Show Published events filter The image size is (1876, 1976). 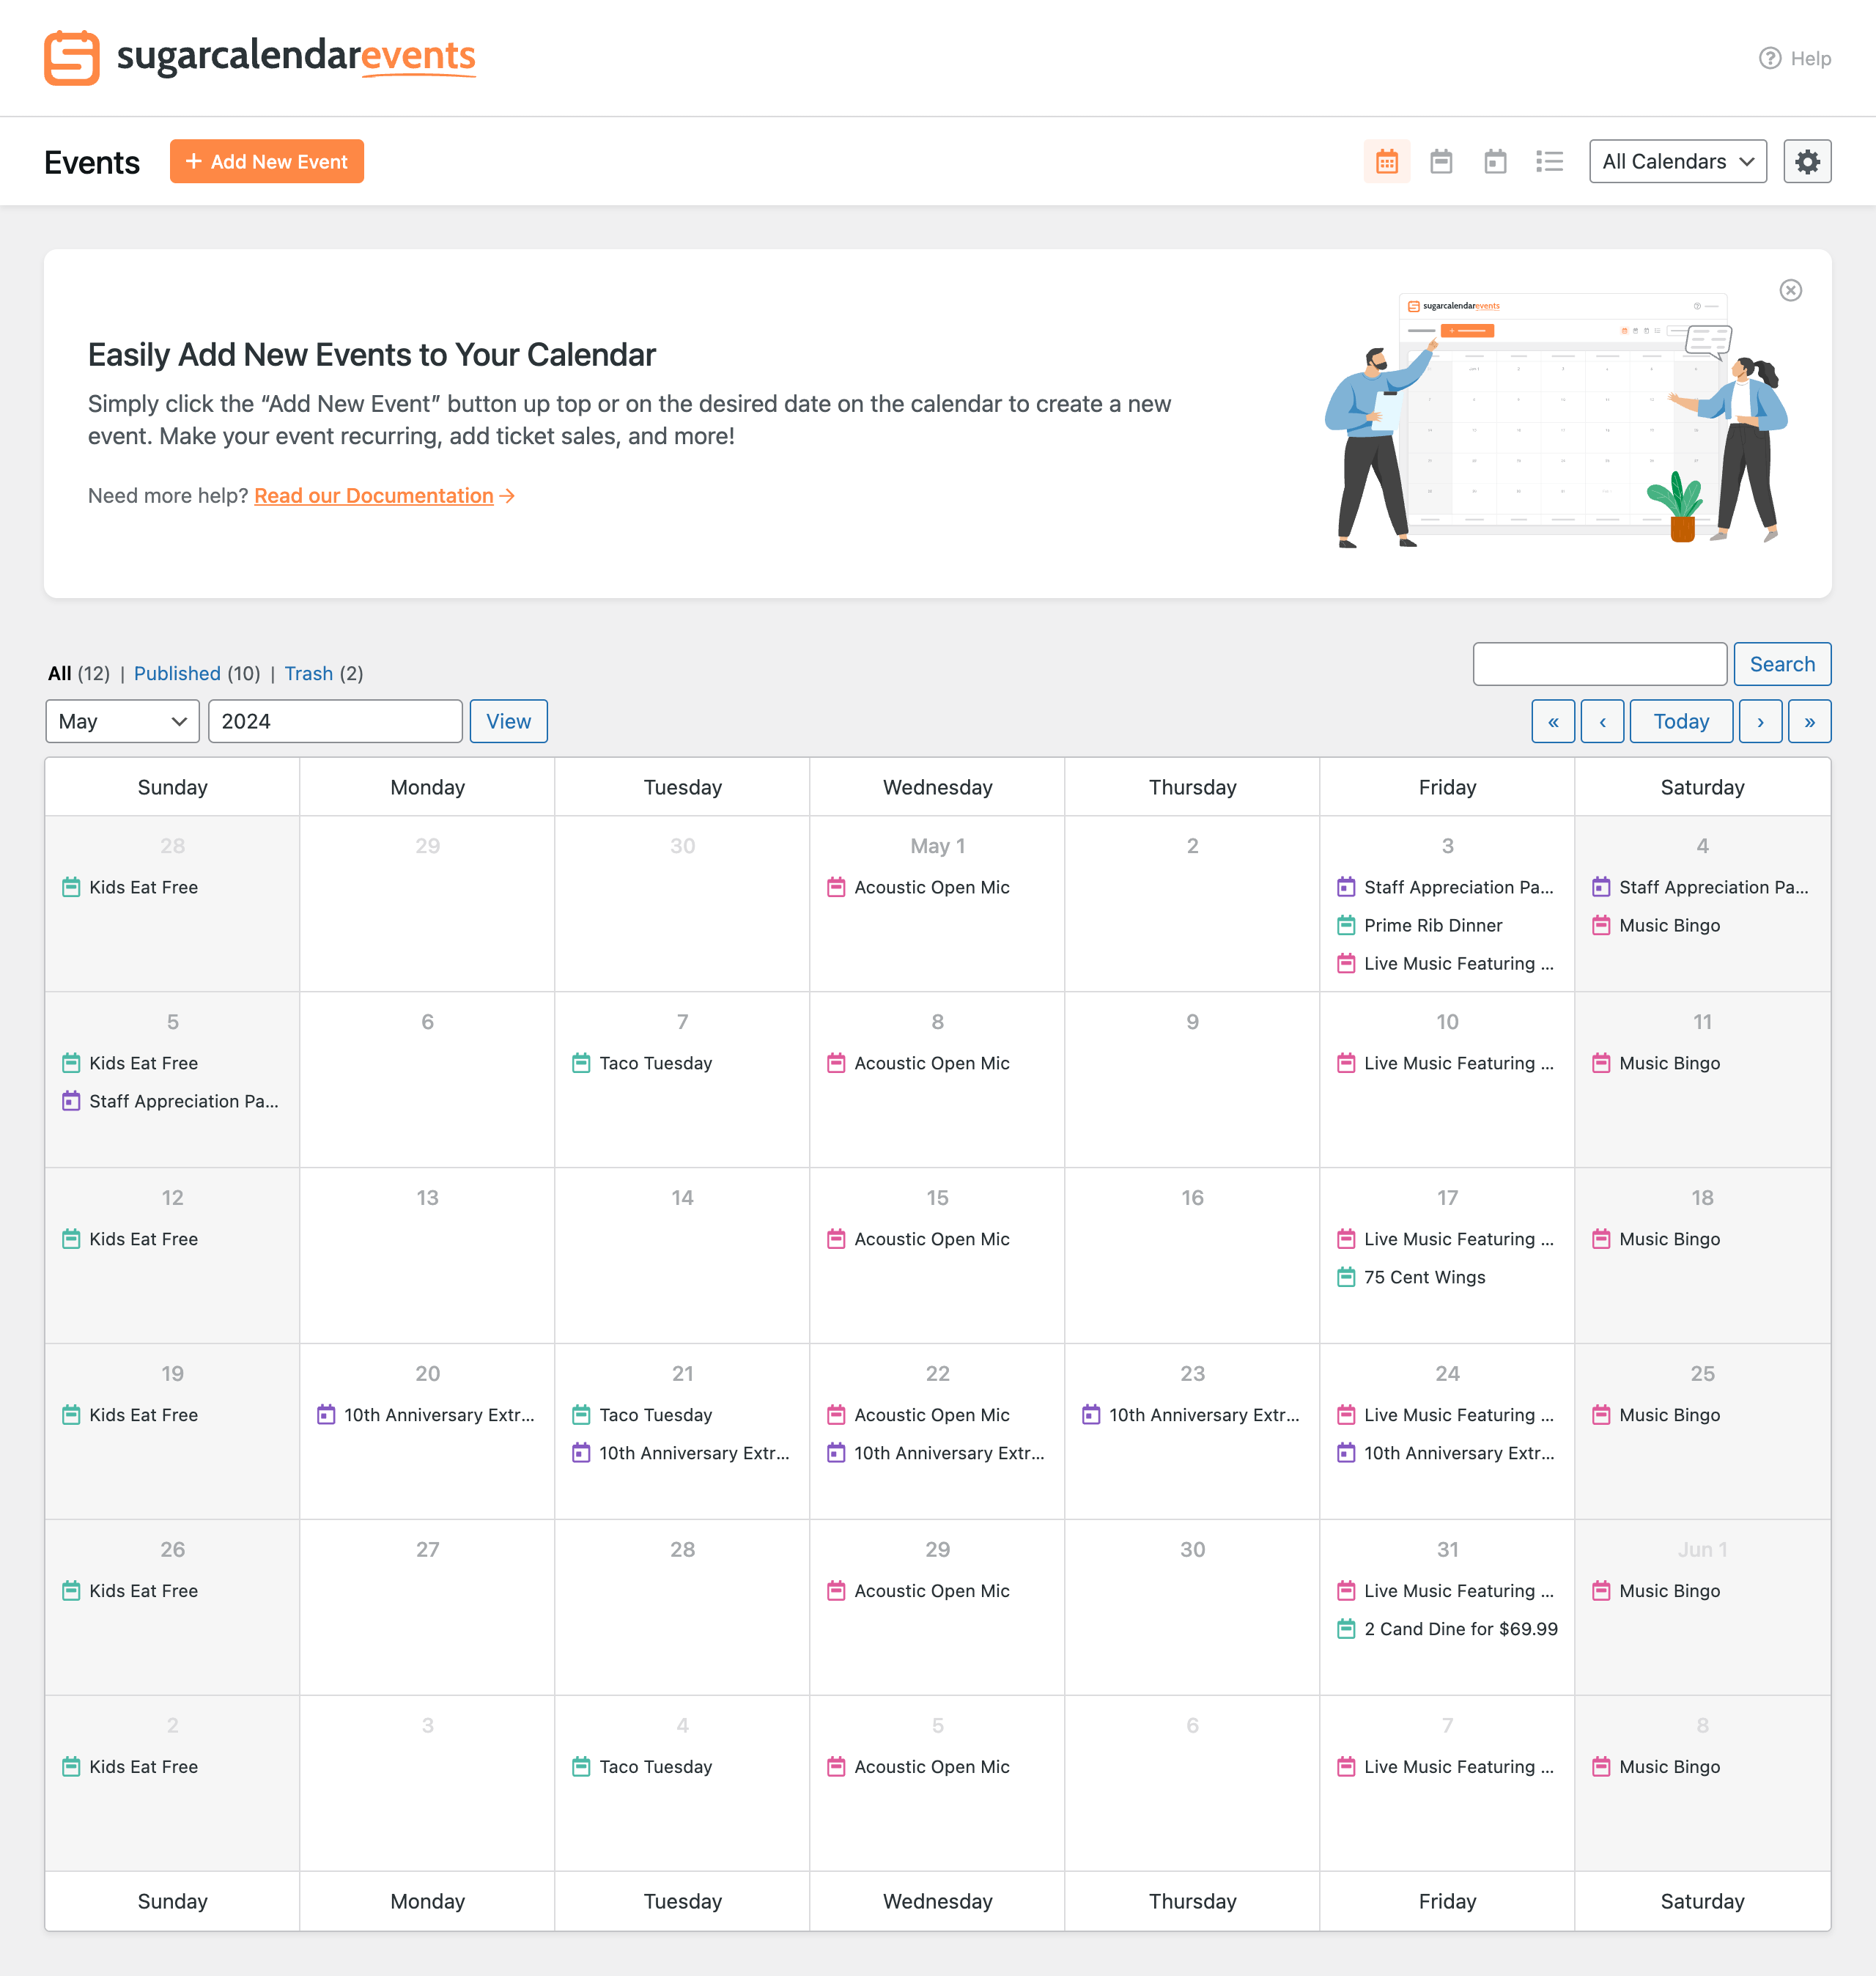(177, 673)
